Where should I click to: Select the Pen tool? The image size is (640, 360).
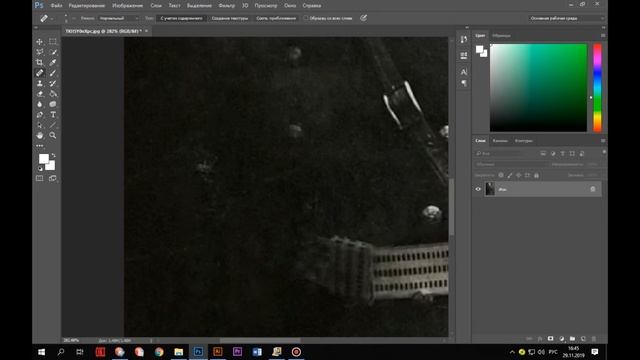[40, 115]
